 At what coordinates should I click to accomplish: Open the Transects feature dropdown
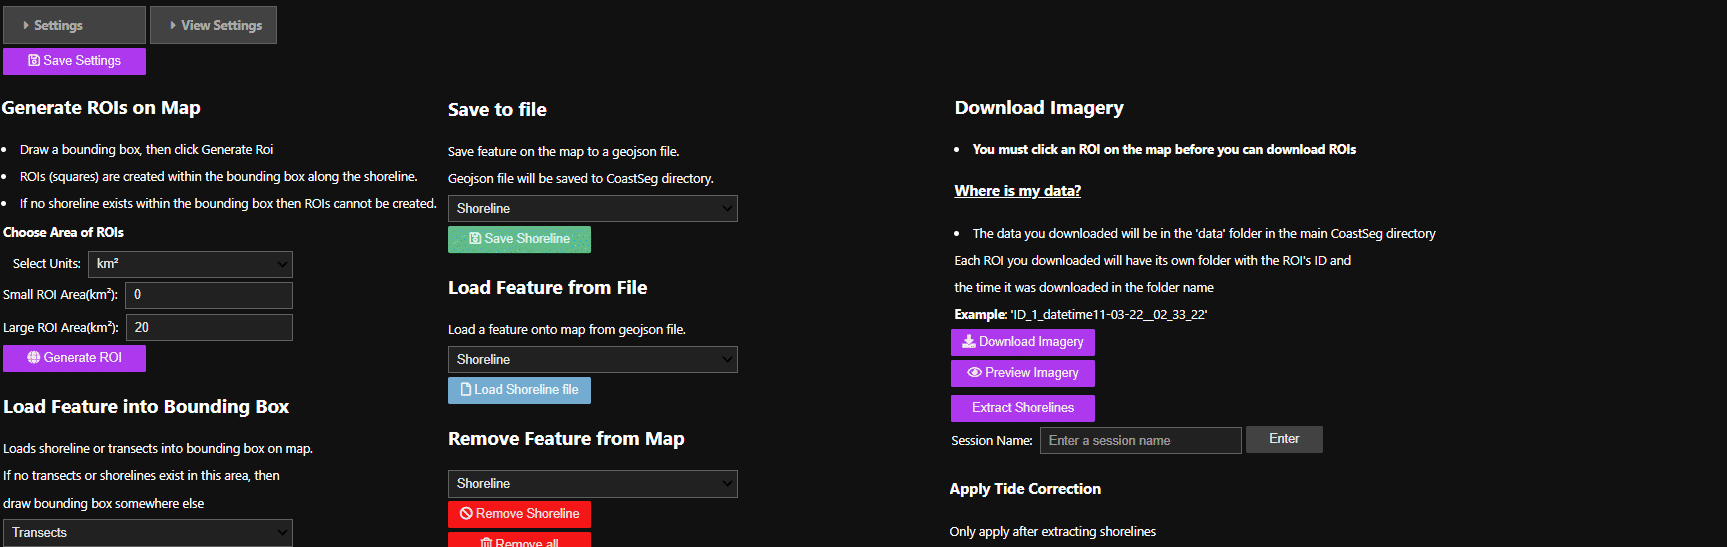coord(148,533)
